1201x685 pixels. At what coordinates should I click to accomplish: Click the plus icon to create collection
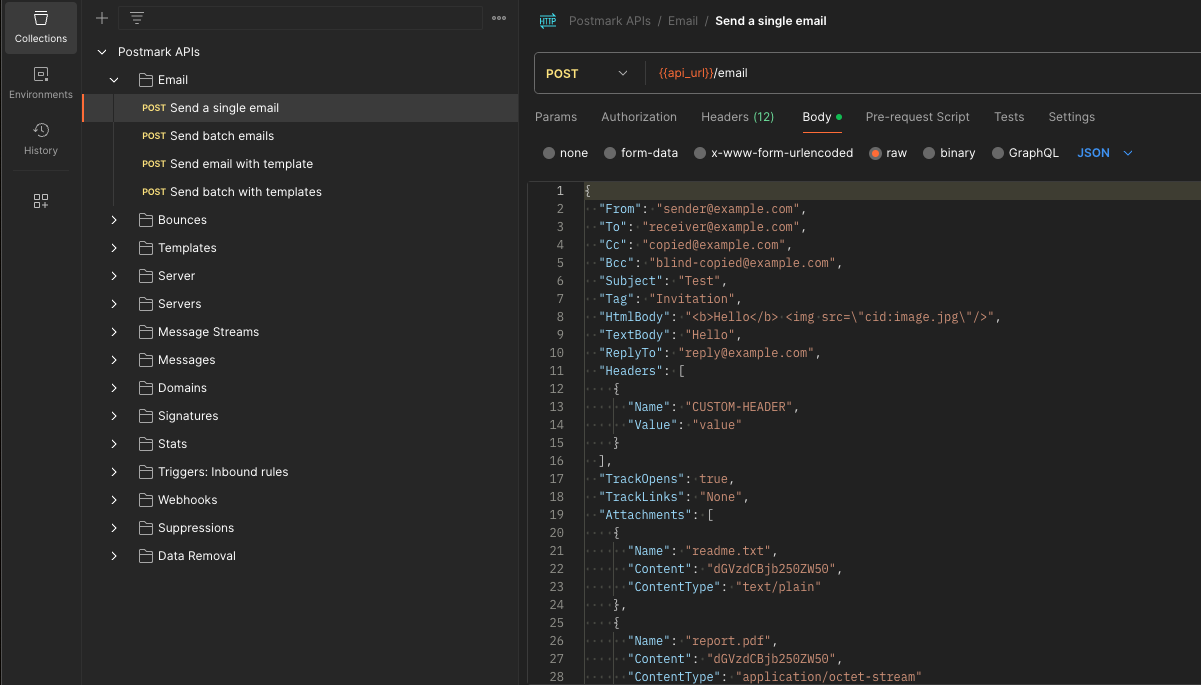click(101, 18)
